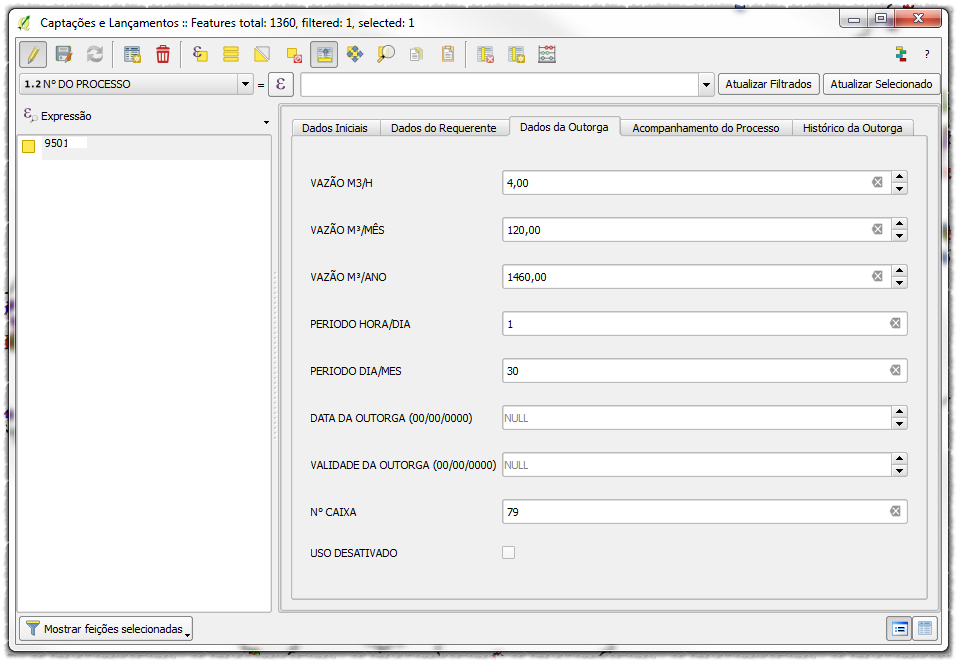The height and width of the screenshot is (660, 956).
Task: Click the select all features icon
Action: [x=231, y=55]
